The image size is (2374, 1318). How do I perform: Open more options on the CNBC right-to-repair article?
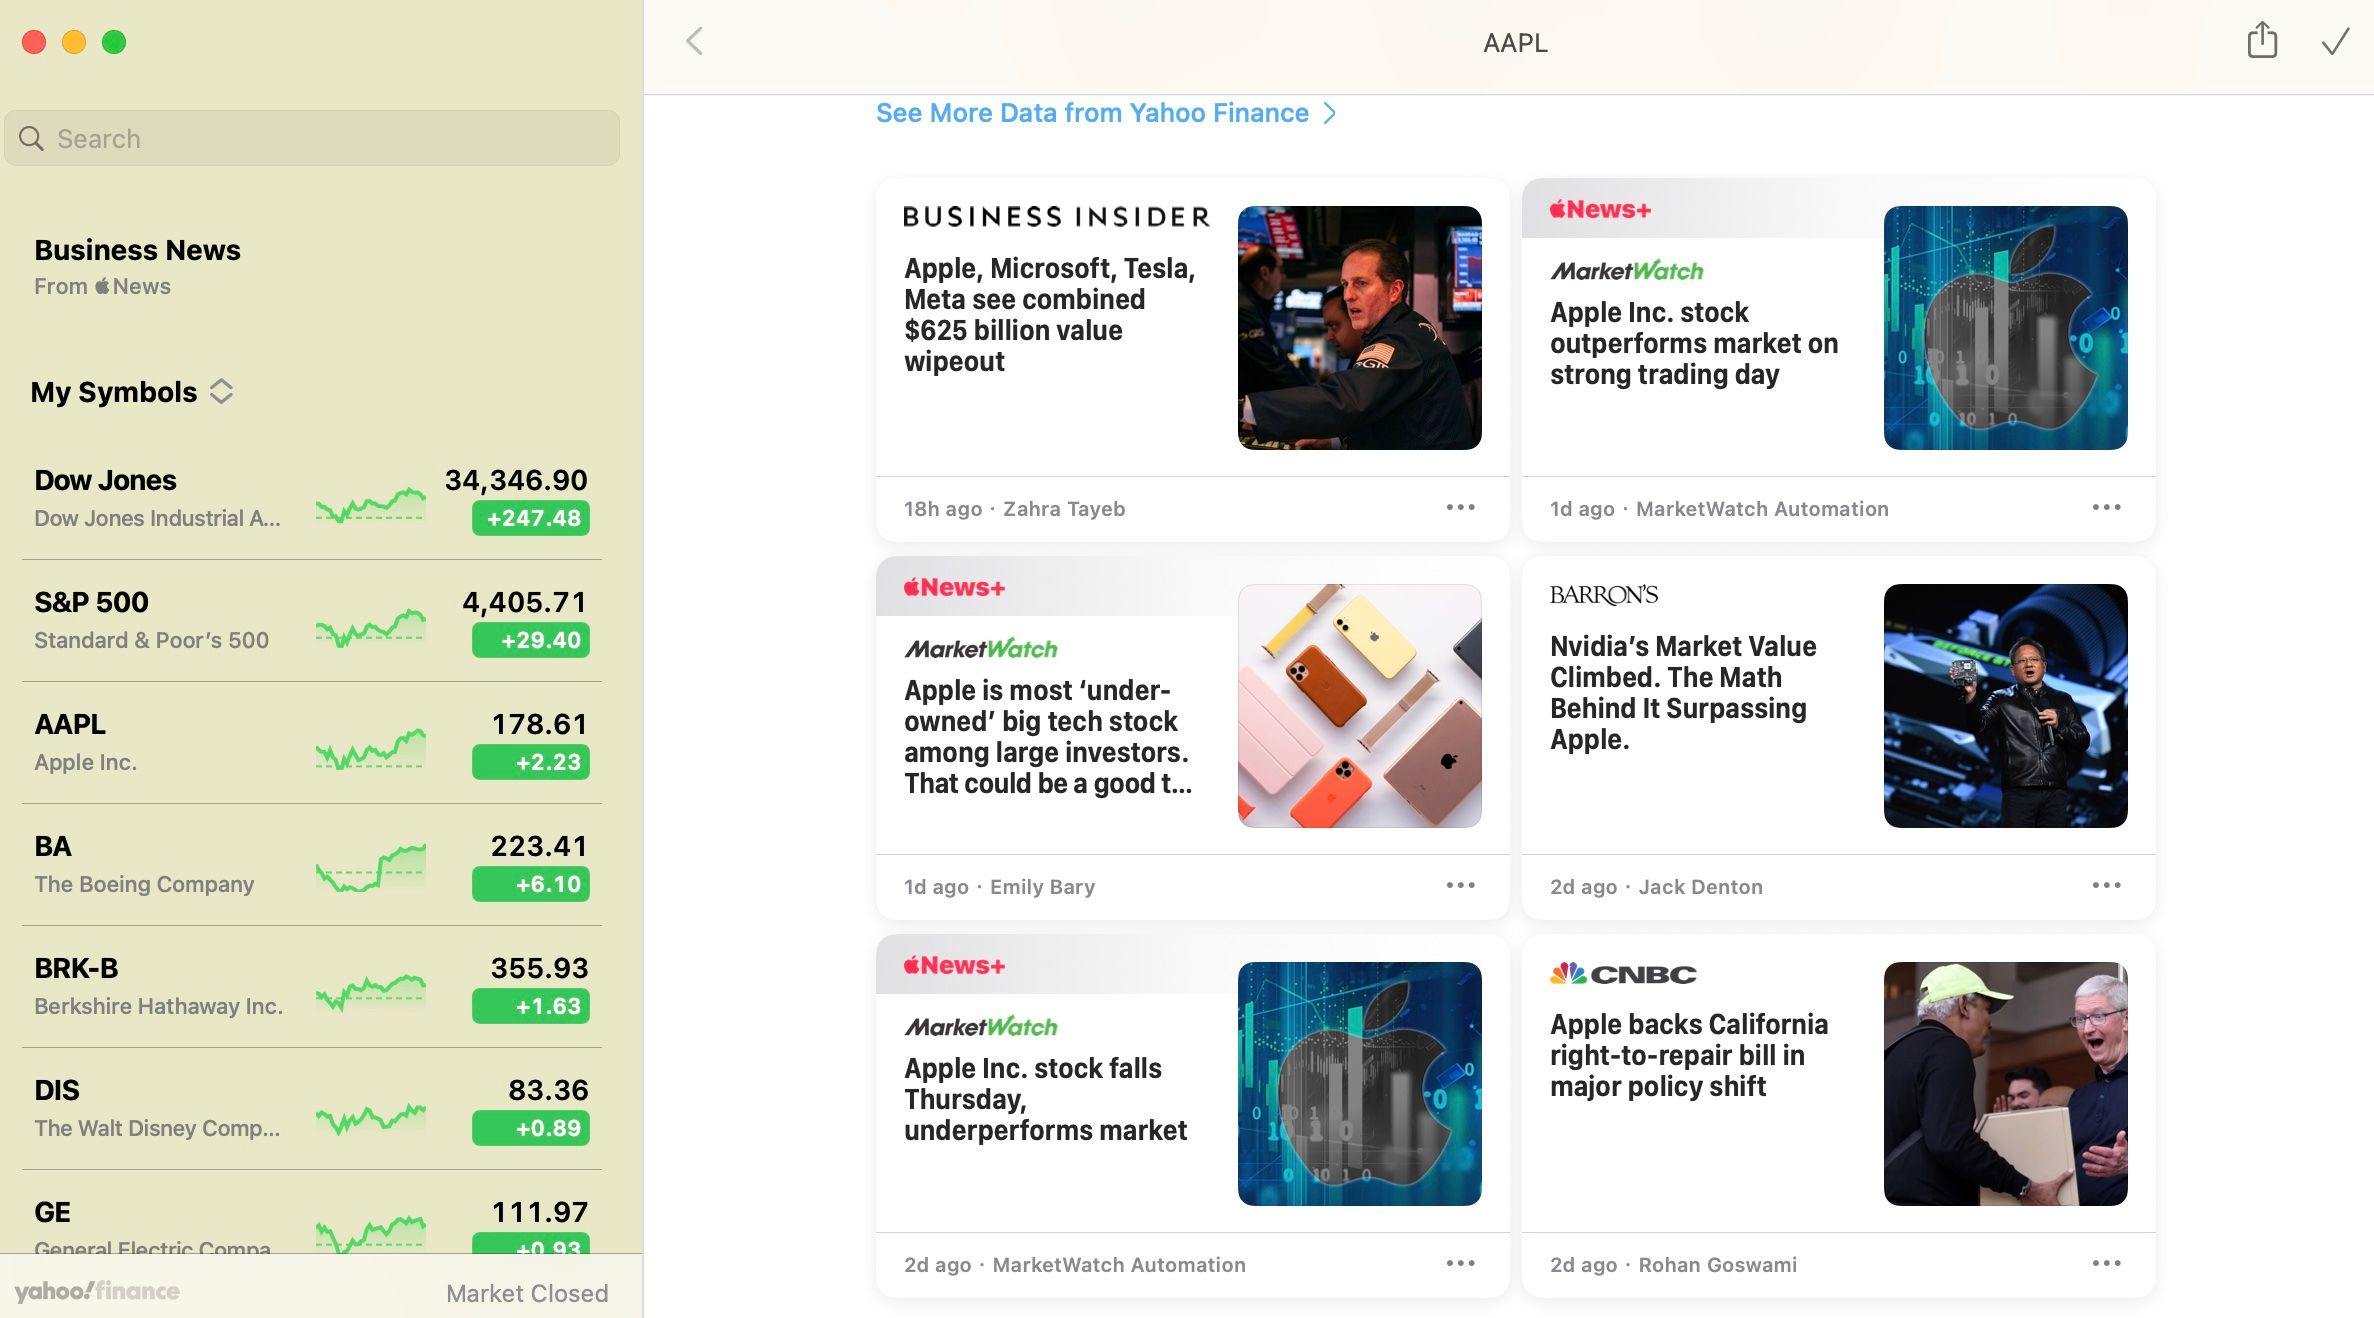click(2106, 1263)
